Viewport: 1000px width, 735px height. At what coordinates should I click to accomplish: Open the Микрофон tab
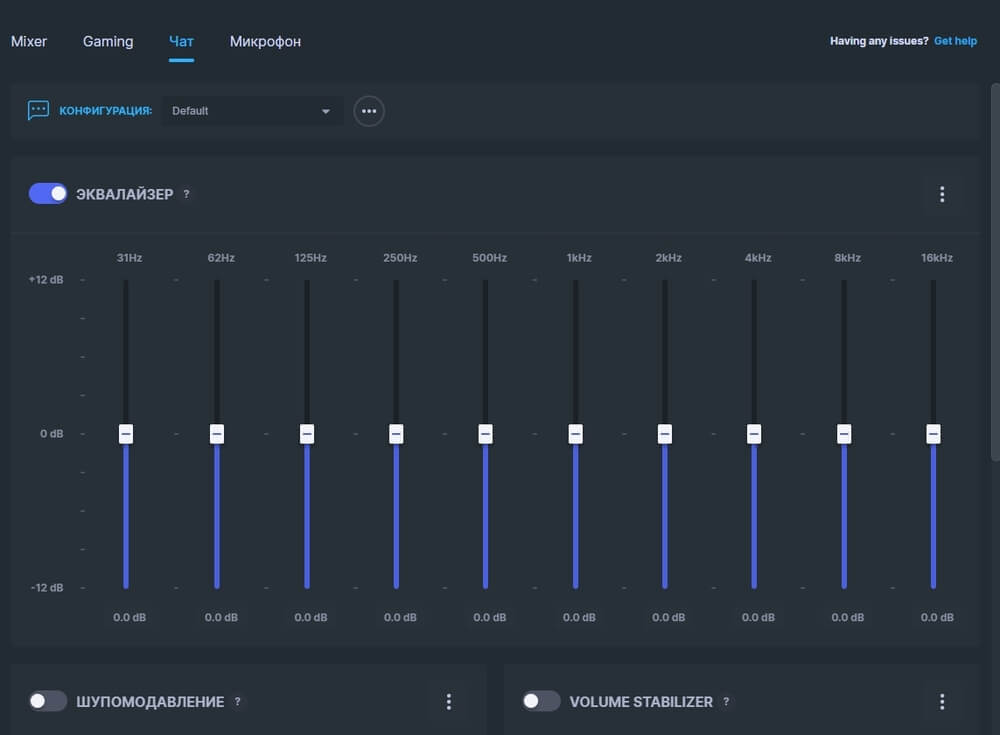[x=265, y=42]
